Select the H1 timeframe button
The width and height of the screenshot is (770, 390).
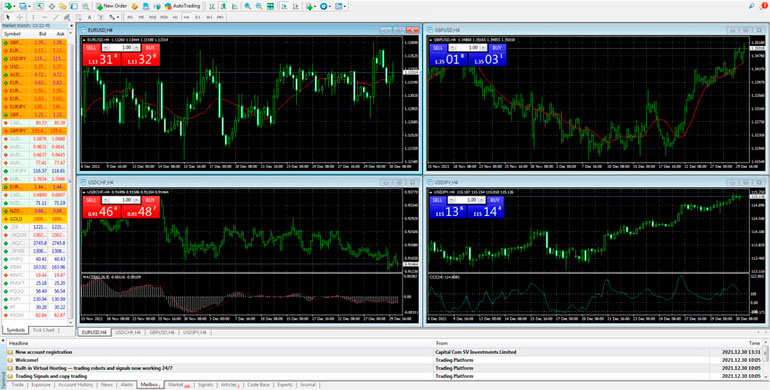click(x=175, y=17)
